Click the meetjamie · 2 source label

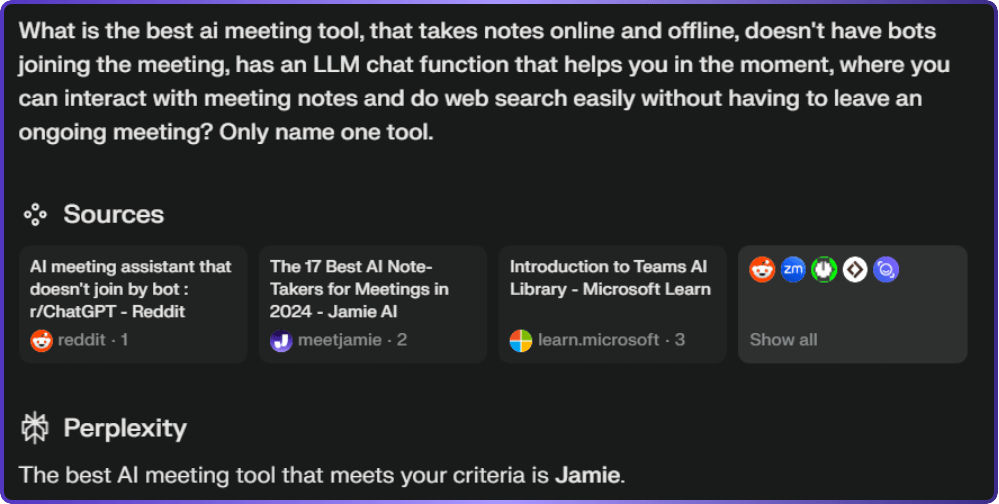pyautogui.click(x=352, y=340)
